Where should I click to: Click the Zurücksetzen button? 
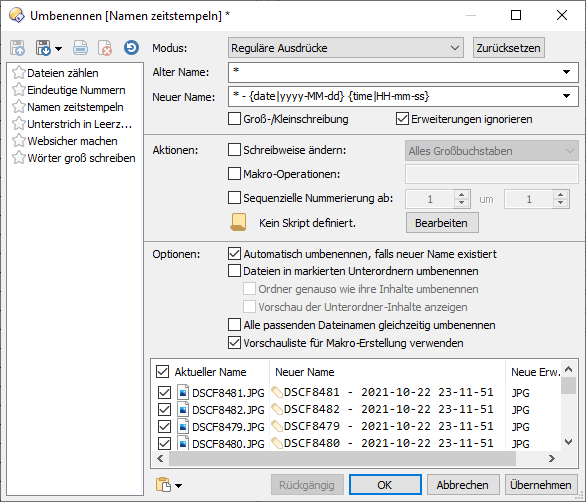tap(508, 48)
